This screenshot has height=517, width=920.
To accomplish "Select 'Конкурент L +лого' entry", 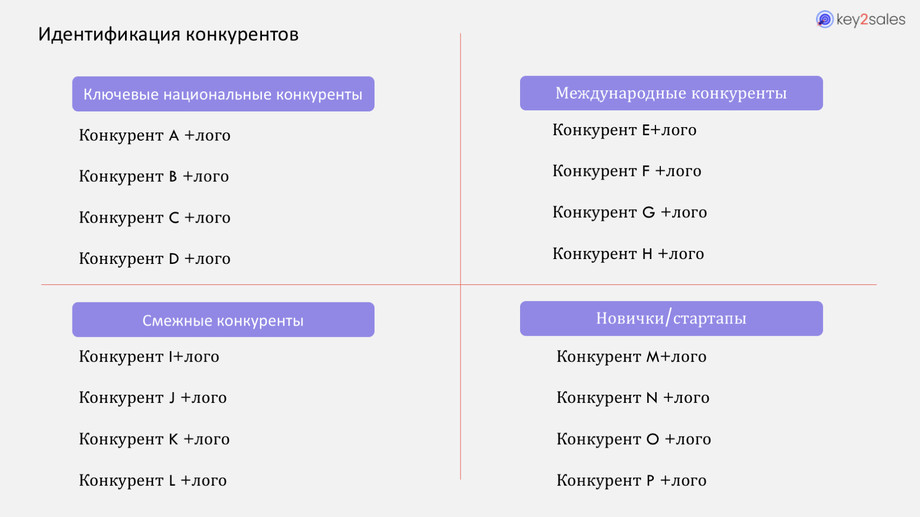I will (153, 481).
